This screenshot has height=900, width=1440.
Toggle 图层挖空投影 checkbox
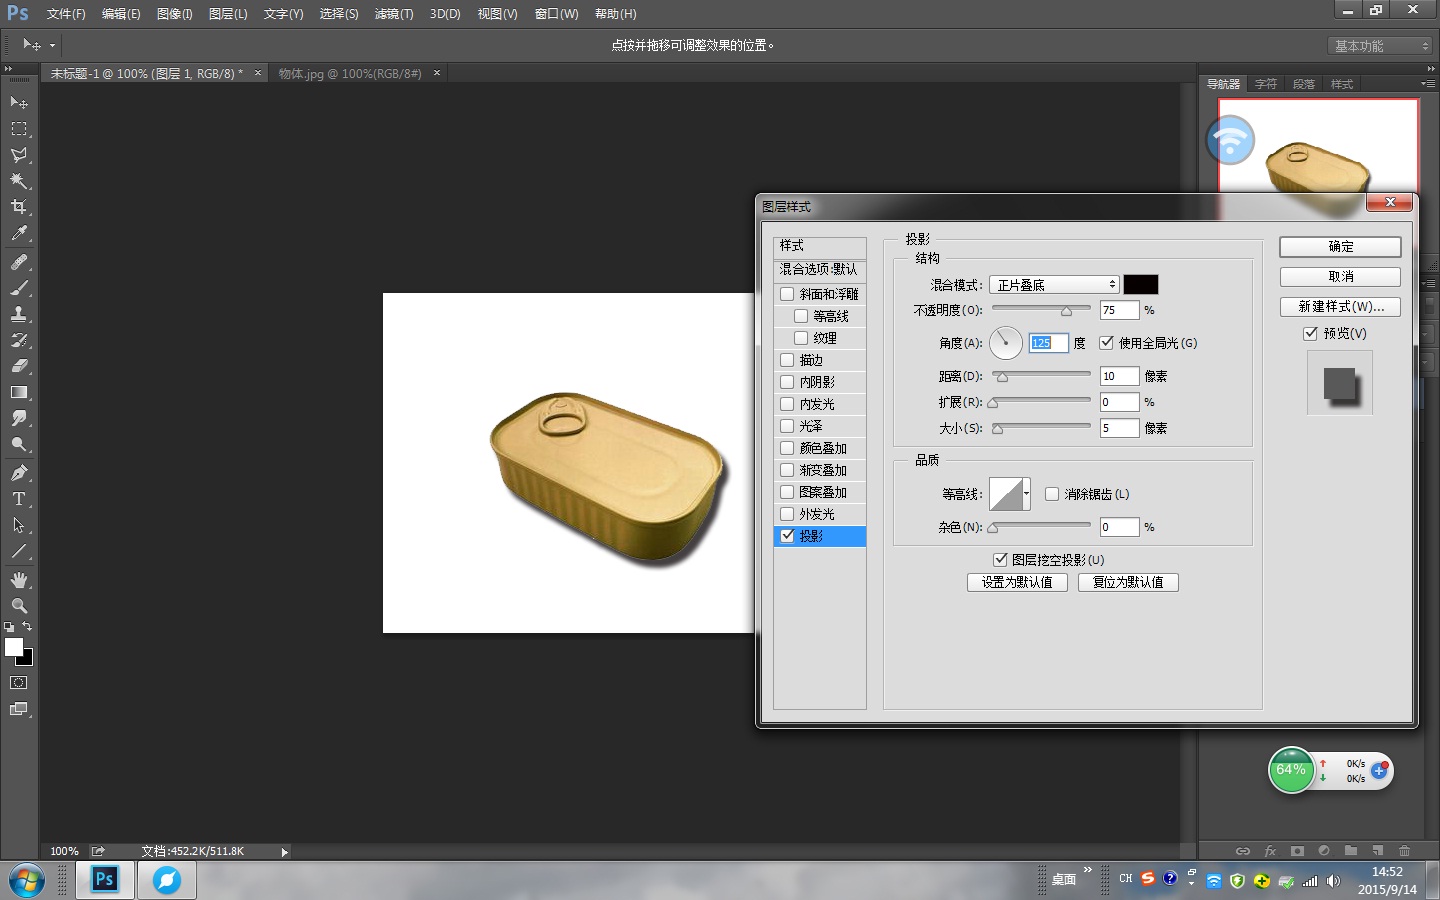tap(1000, 560)
